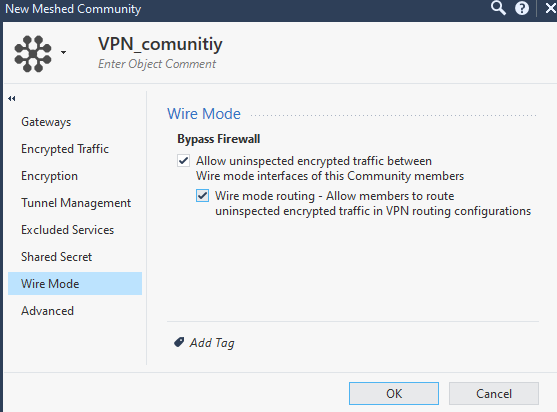Uncheck Allow uninspected encrypted traffic checkbox
The image size is (557, 412).
click(x=183, y=161)
